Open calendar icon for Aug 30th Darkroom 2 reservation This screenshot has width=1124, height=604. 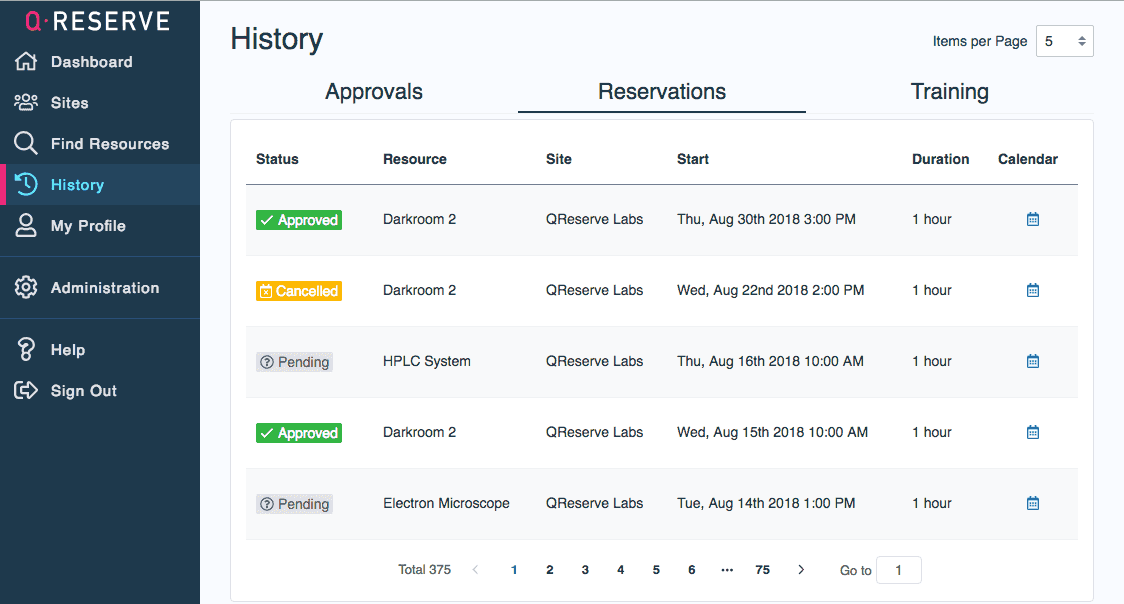[1033, 219]
